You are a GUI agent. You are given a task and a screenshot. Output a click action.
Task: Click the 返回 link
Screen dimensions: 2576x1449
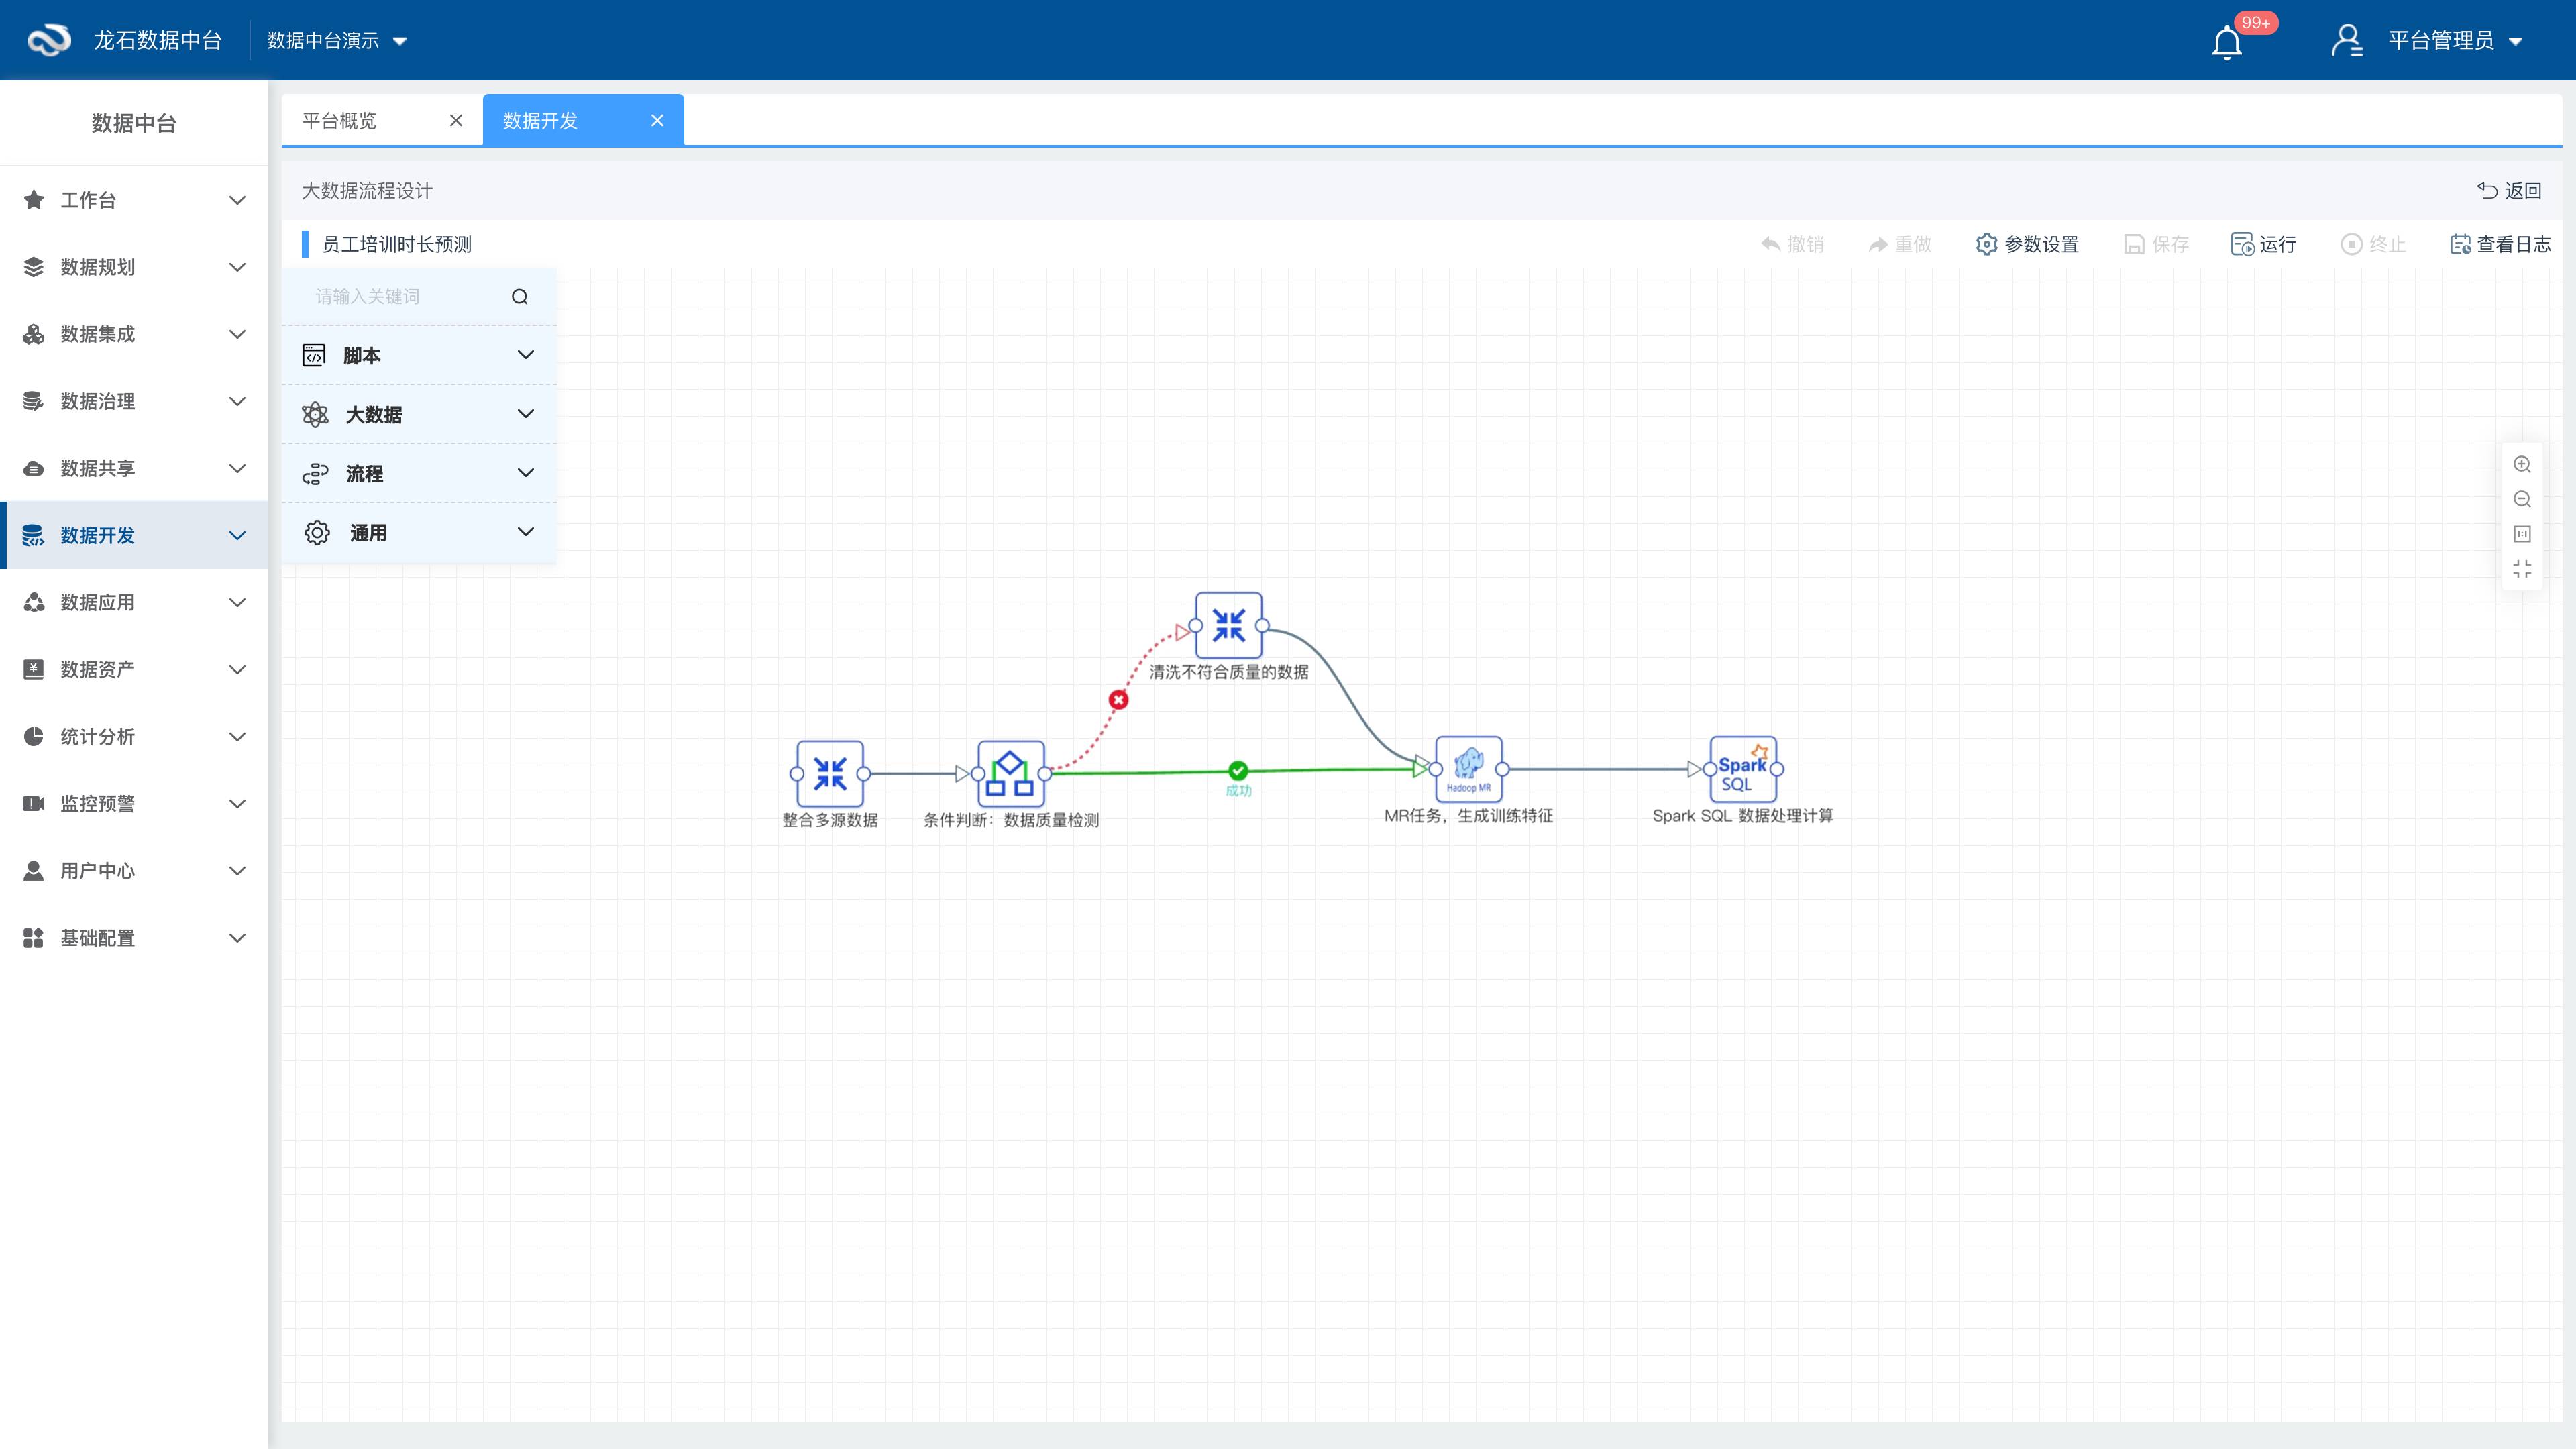coord(2510,190)
